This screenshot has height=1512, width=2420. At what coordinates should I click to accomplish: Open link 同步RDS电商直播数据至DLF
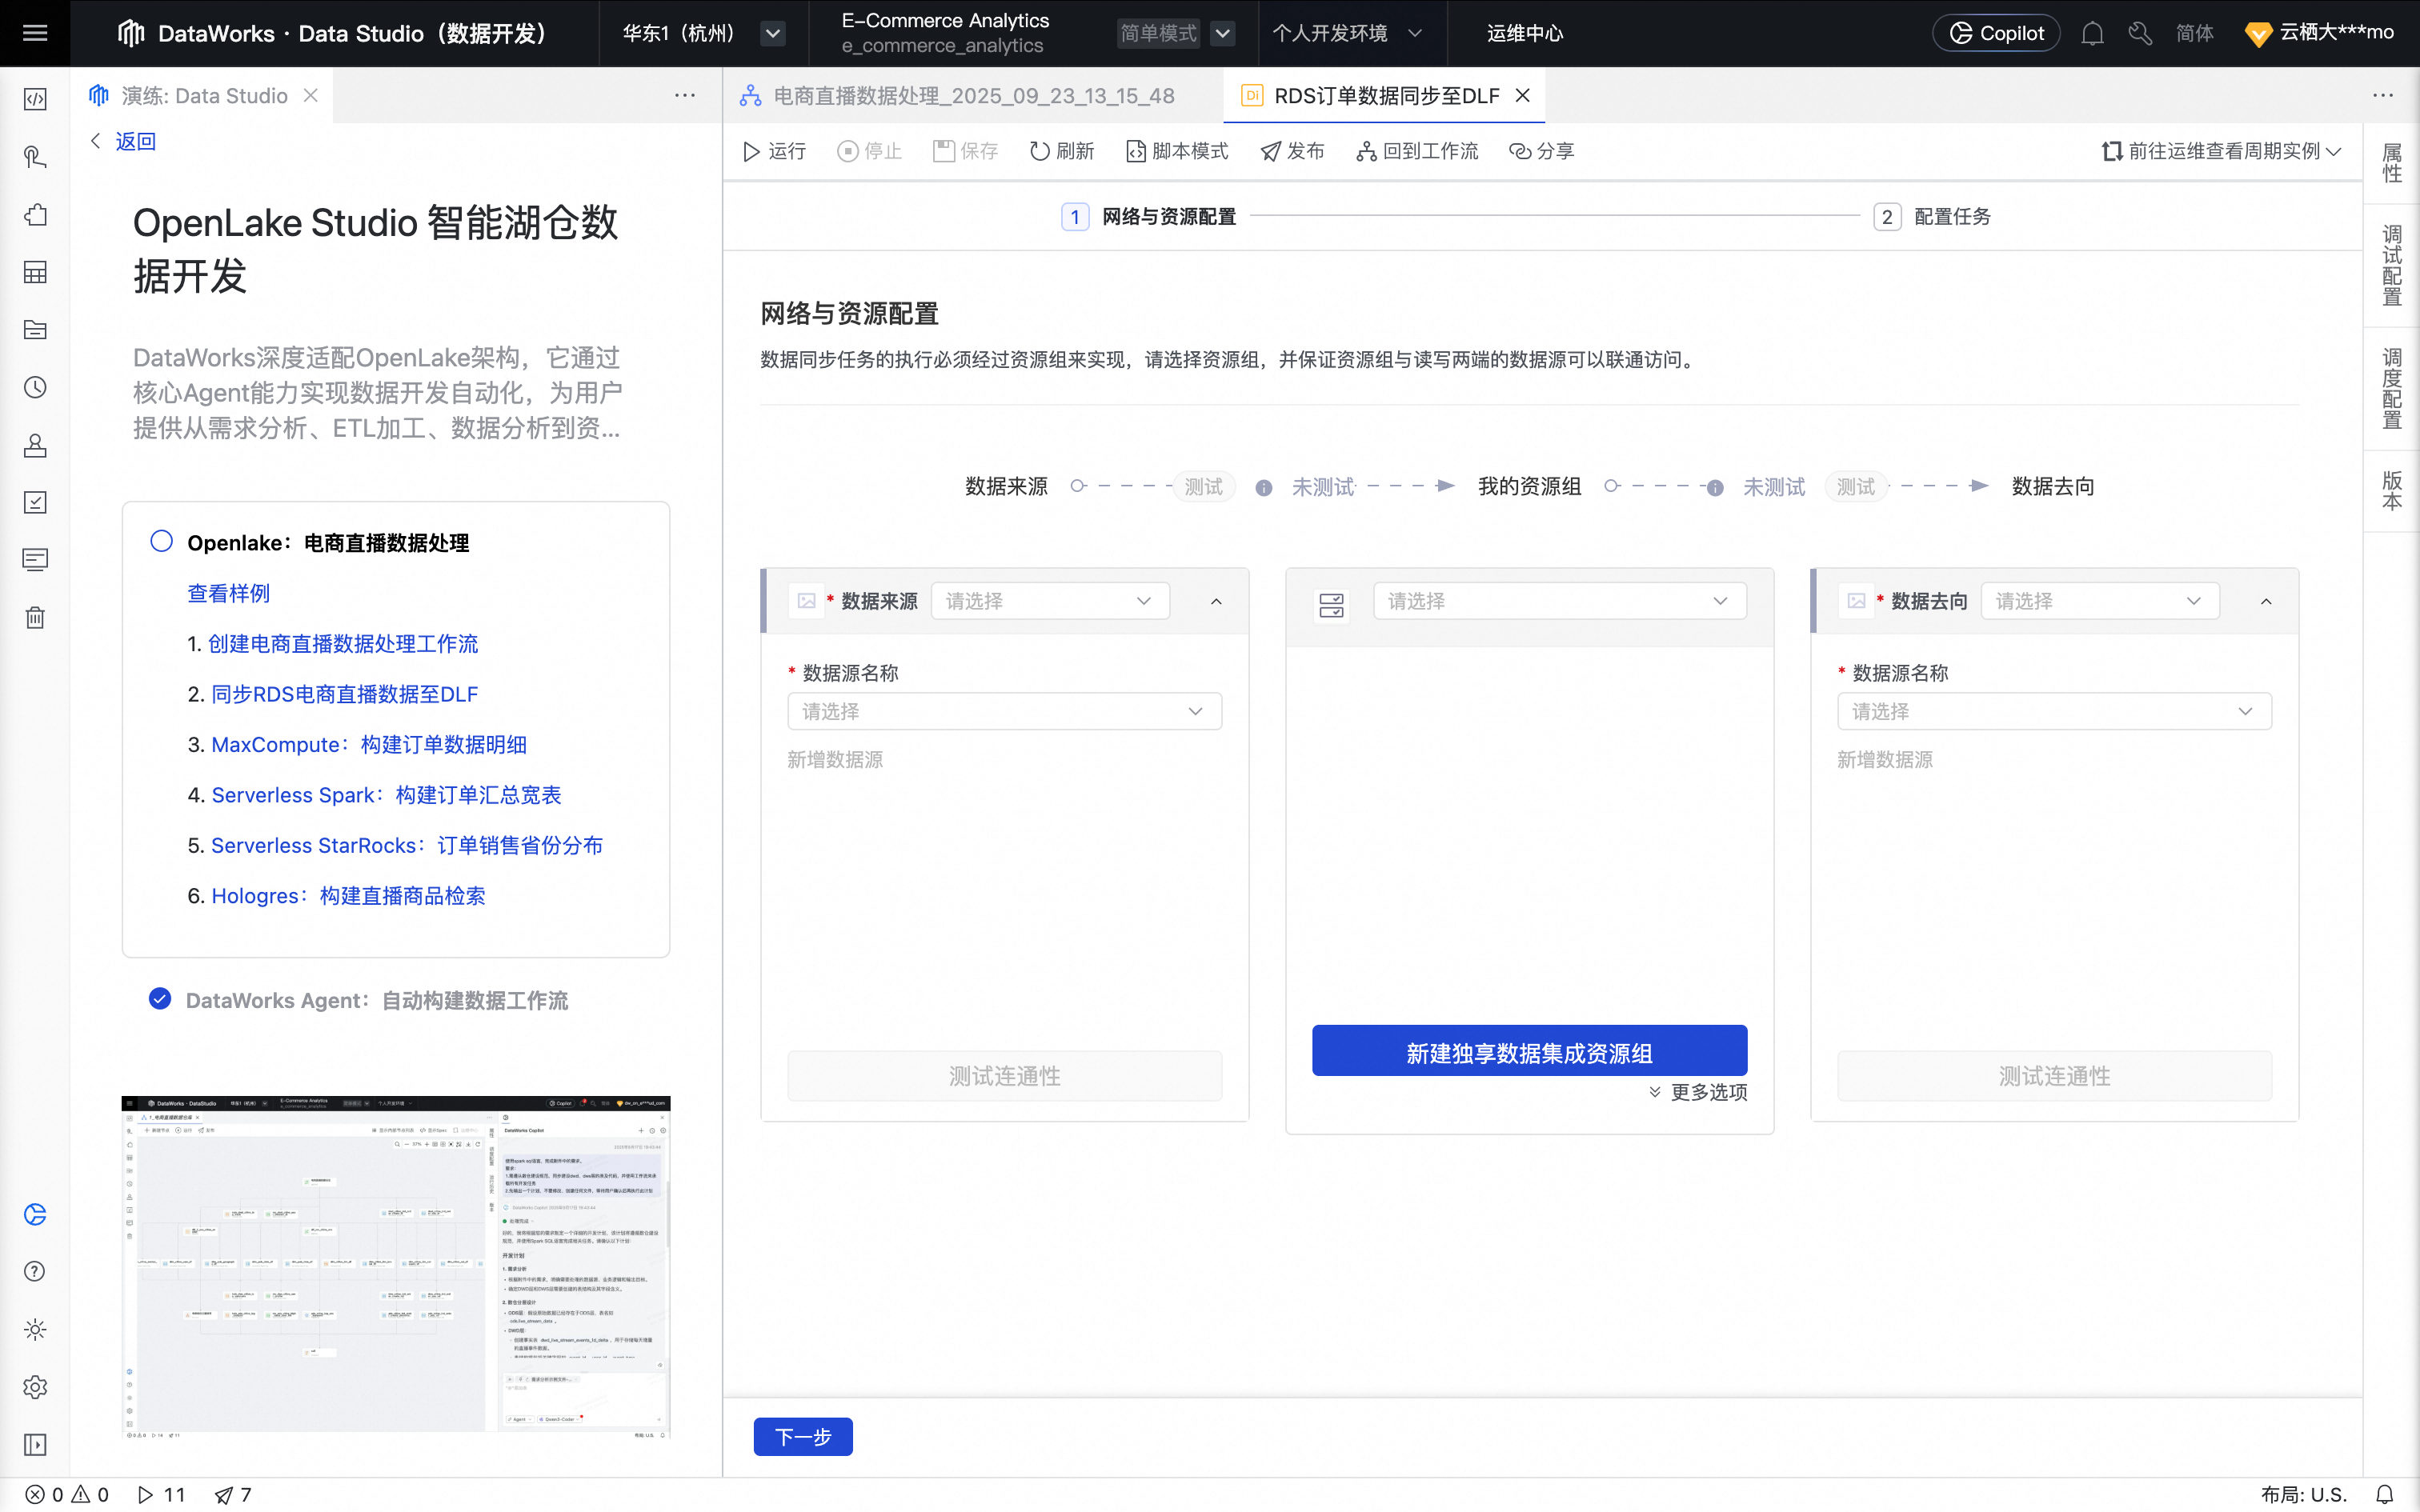coord(344,694)
